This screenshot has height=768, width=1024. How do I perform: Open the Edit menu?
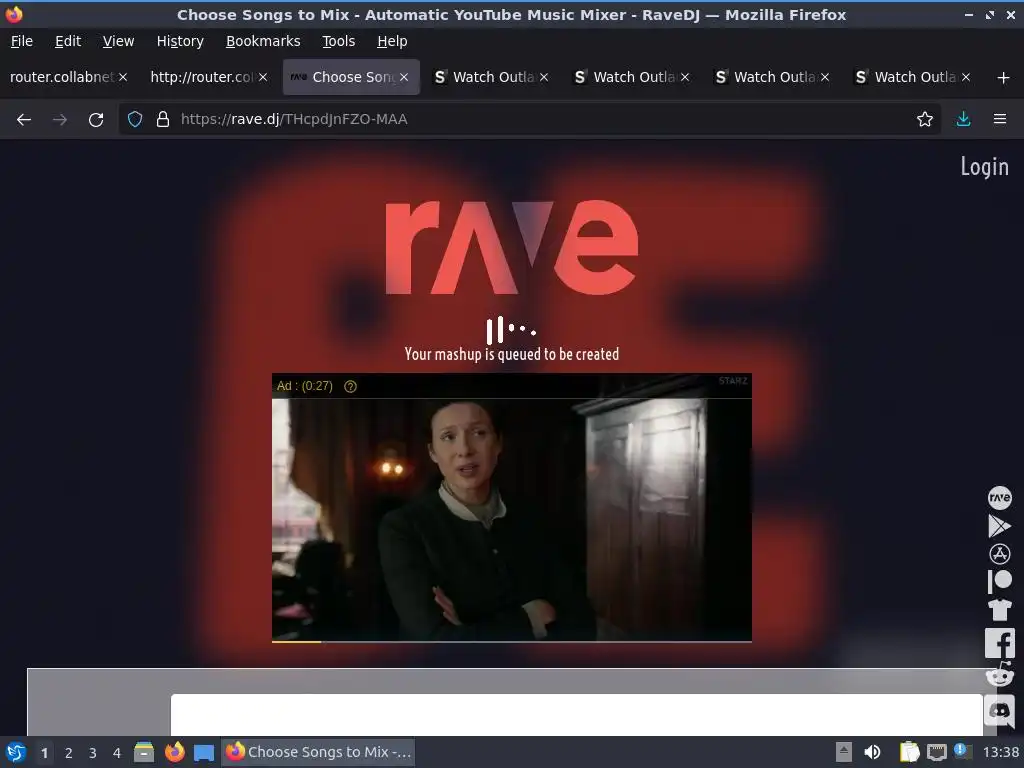[x=68, y=41]
